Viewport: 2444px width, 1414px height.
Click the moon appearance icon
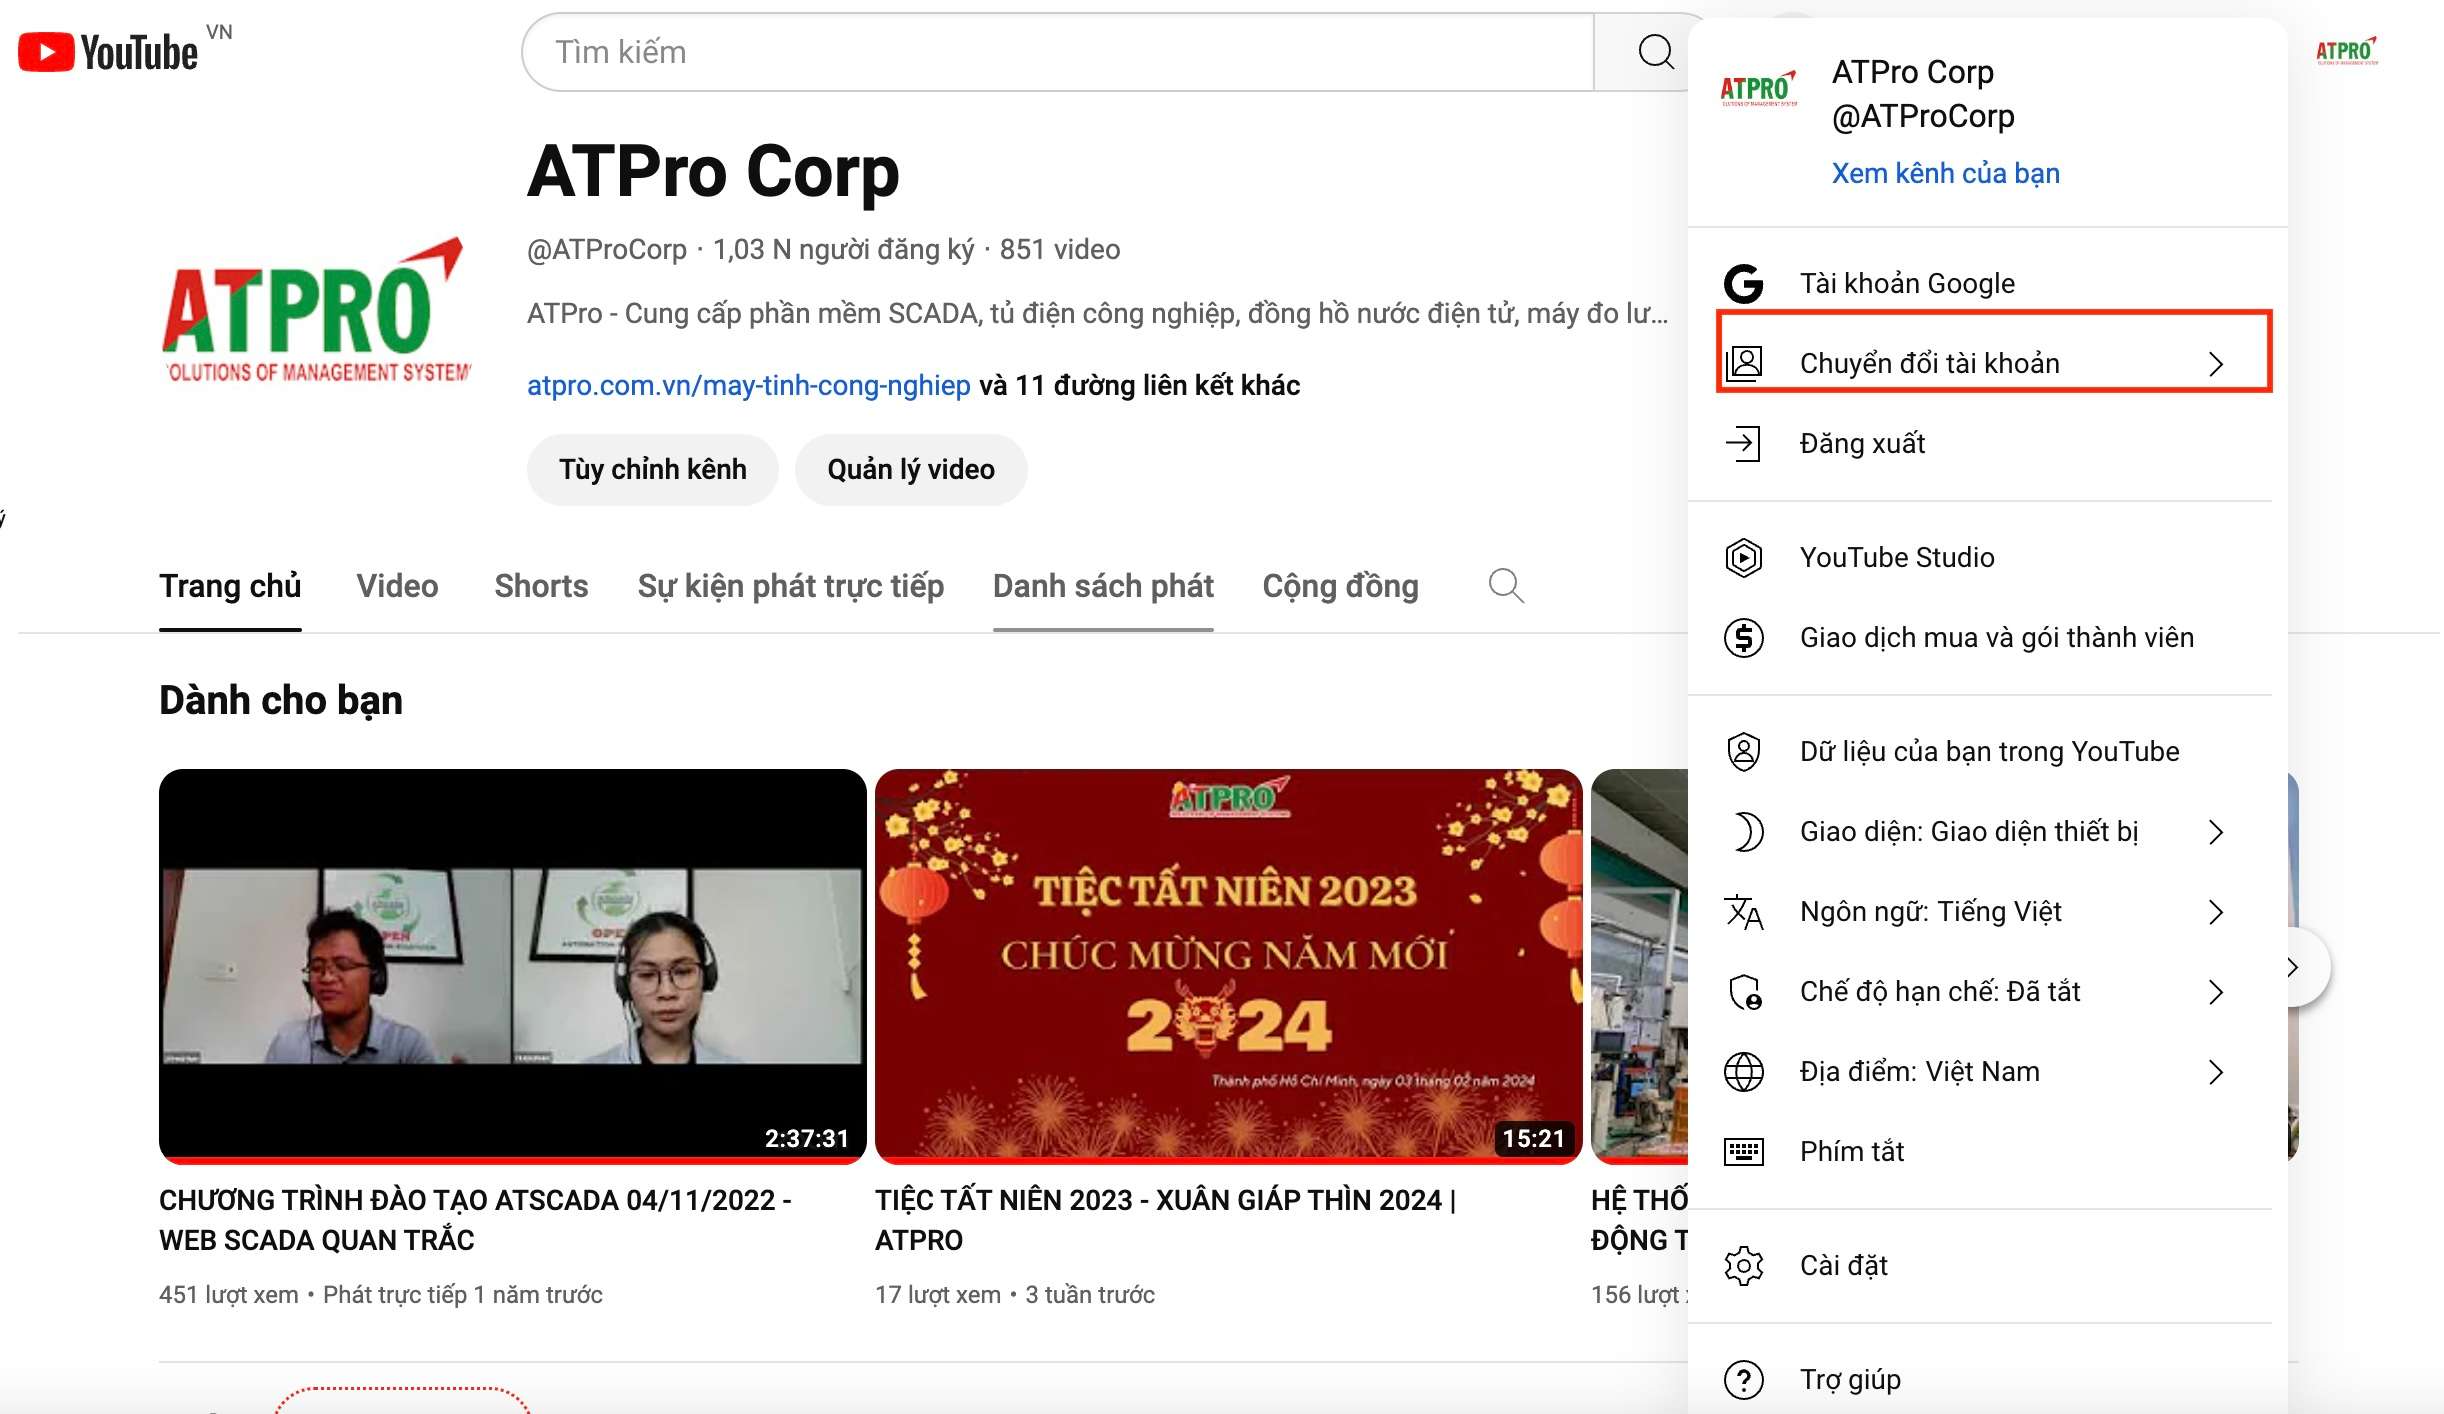[x=1746, y=831]
